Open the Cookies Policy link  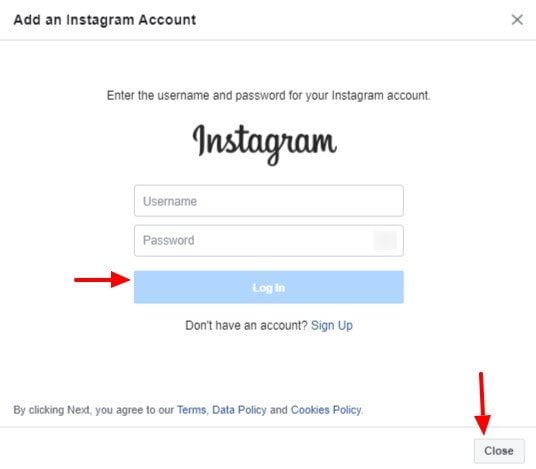326,410
